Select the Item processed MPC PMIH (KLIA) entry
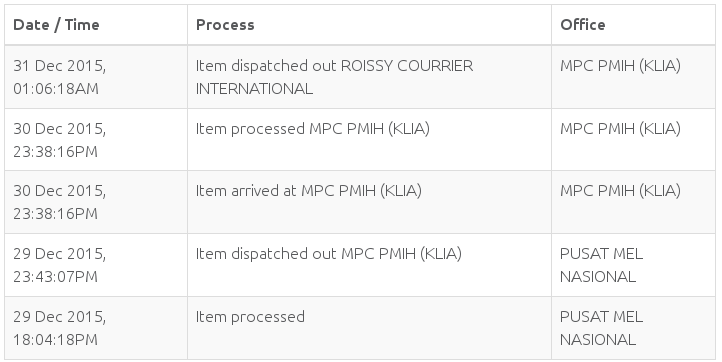Screen dimensions: 722x362 [x=313, y=129]
